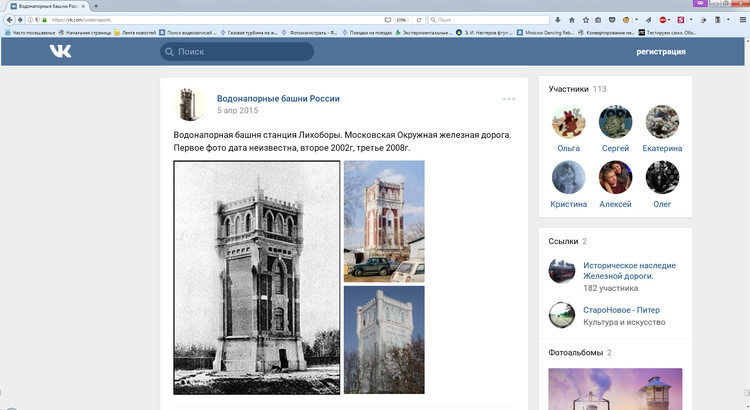Open the Поиск видеозаписей bookmark
The image size is (750, 410).
pyautogui.click(x=188, y=33)
